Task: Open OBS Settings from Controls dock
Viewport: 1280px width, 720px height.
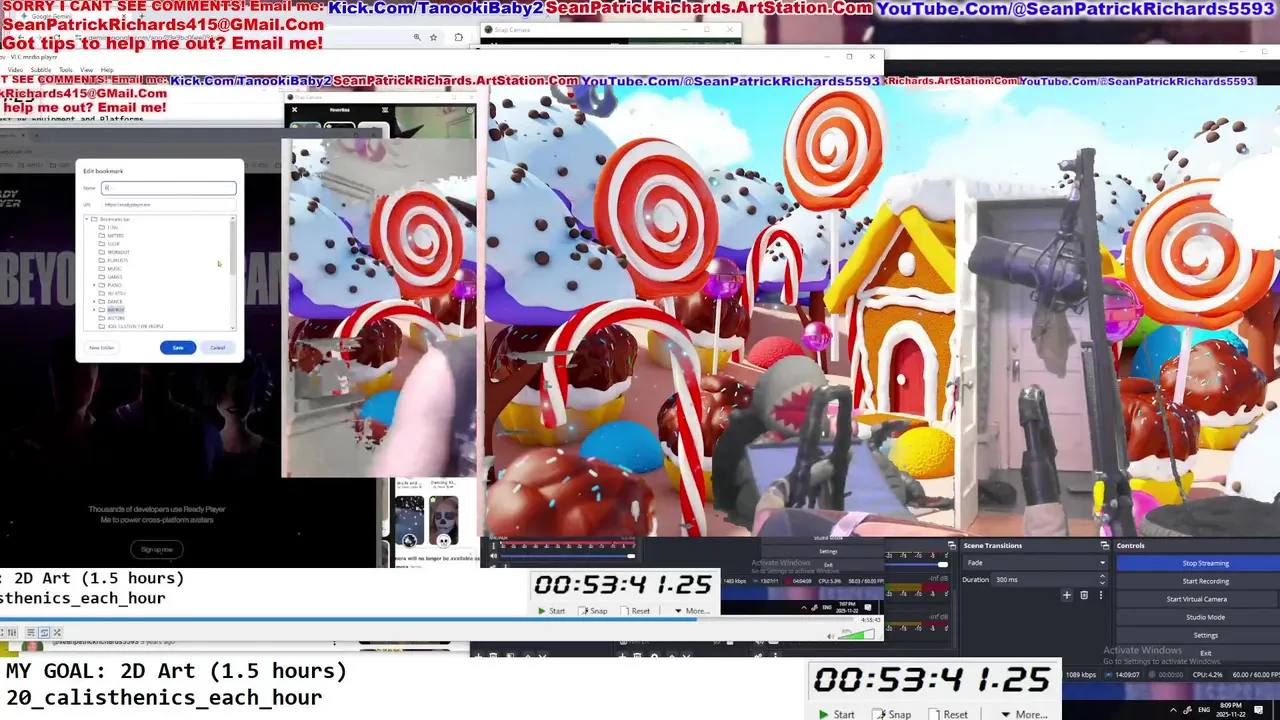Action: pos(1205,635)
